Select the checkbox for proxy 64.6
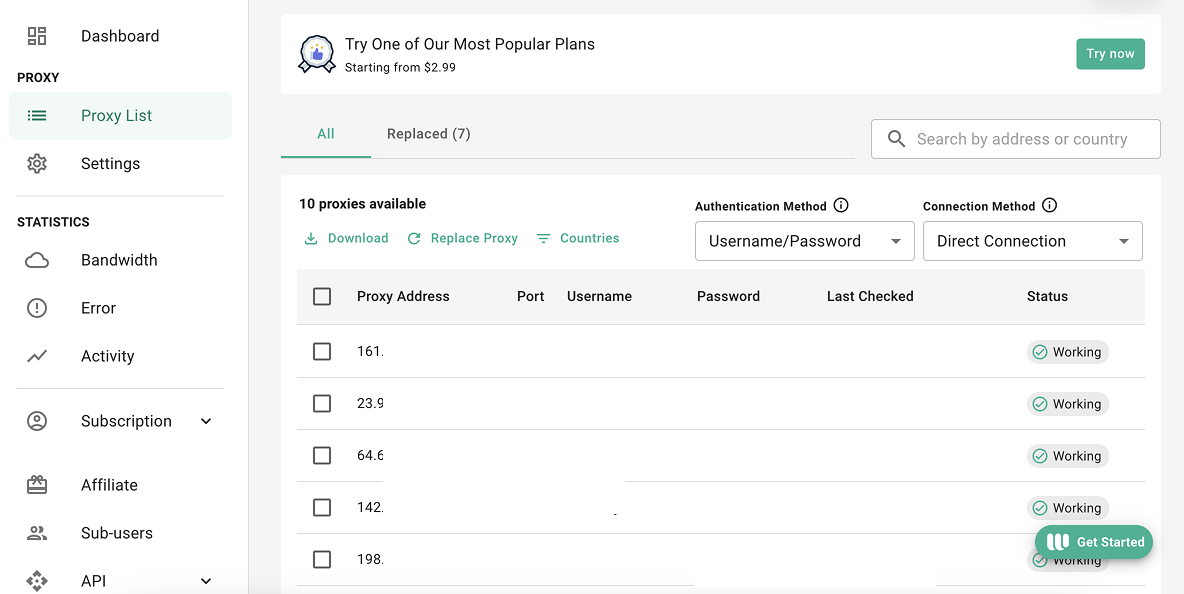Image resolution: width=1184 pixels, height=594 pixels. point(322,456)
